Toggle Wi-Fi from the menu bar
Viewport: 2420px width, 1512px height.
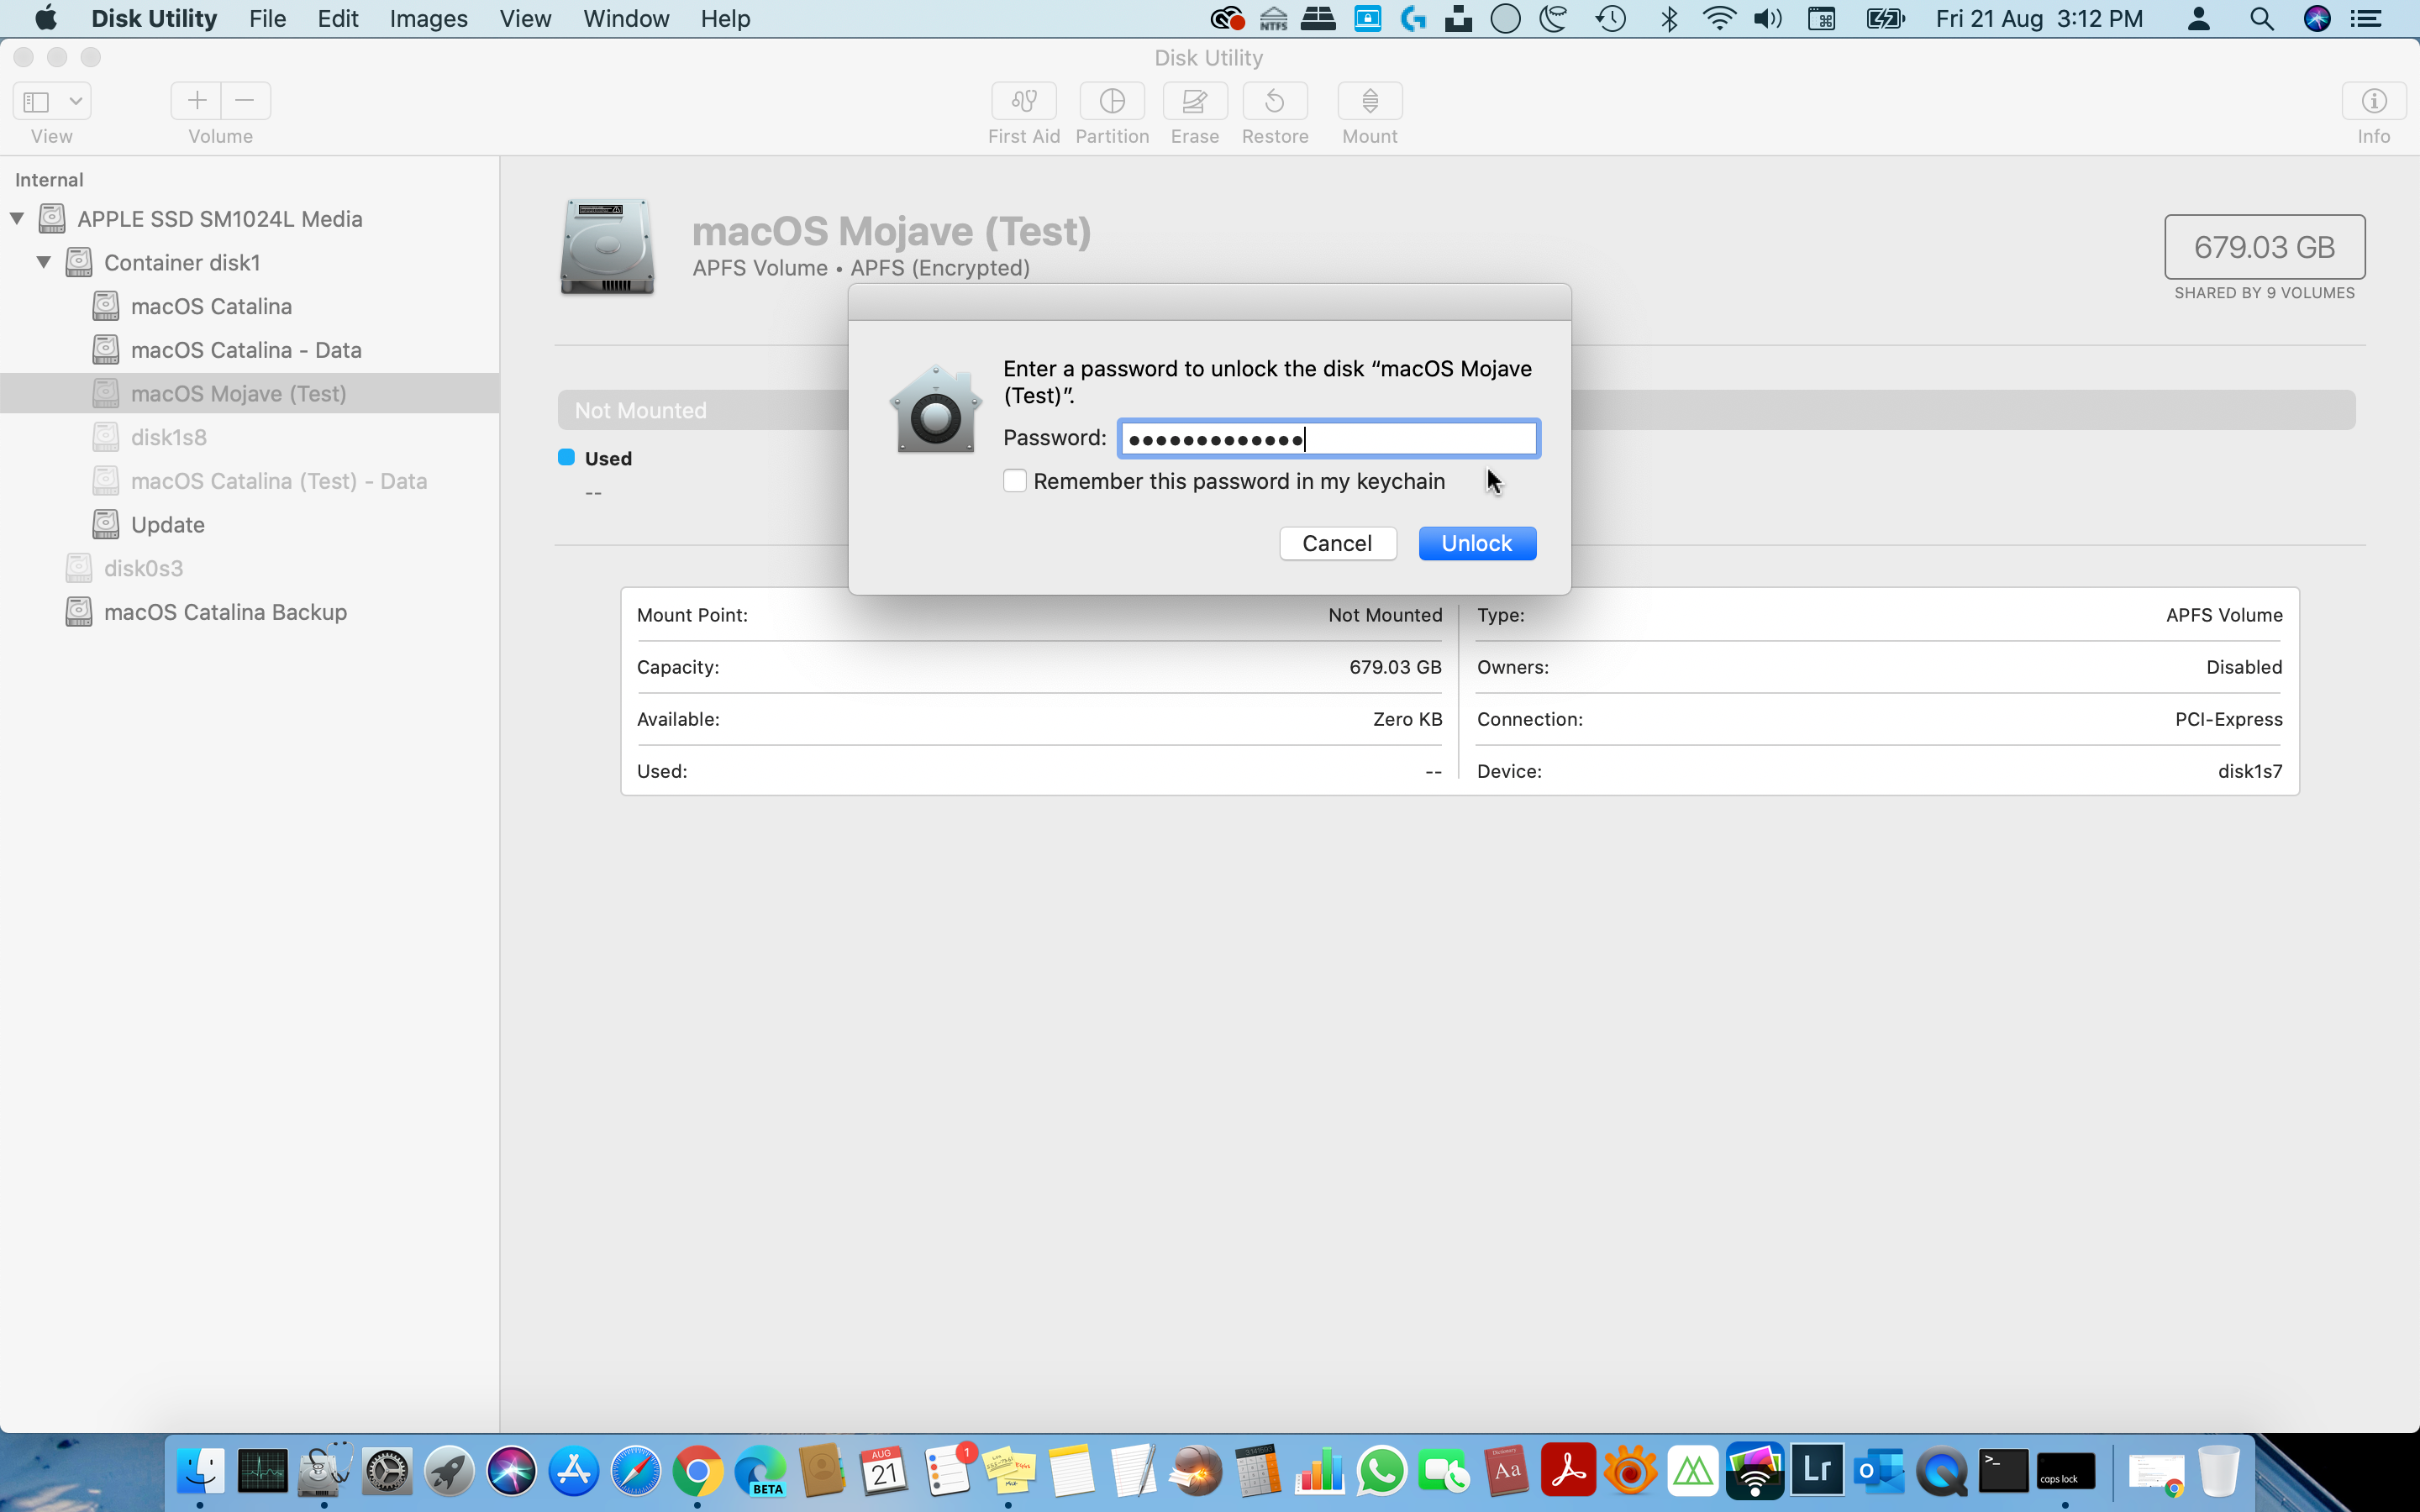pyautogui.click(x=1718, y=18)
